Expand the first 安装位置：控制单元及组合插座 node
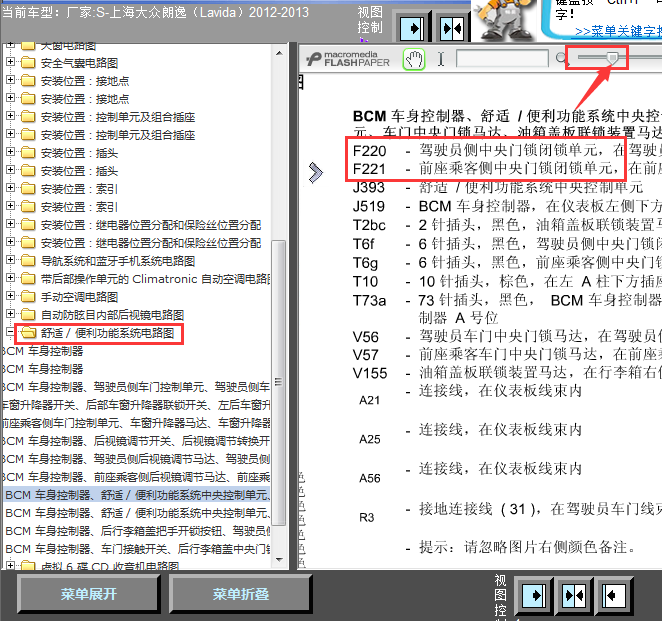The image size is (662, 621). point(10,115)
